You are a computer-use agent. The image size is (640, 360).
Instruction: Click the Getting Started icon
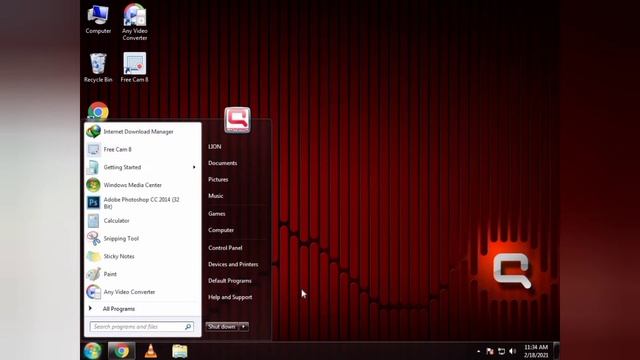[x=93, y=167]
